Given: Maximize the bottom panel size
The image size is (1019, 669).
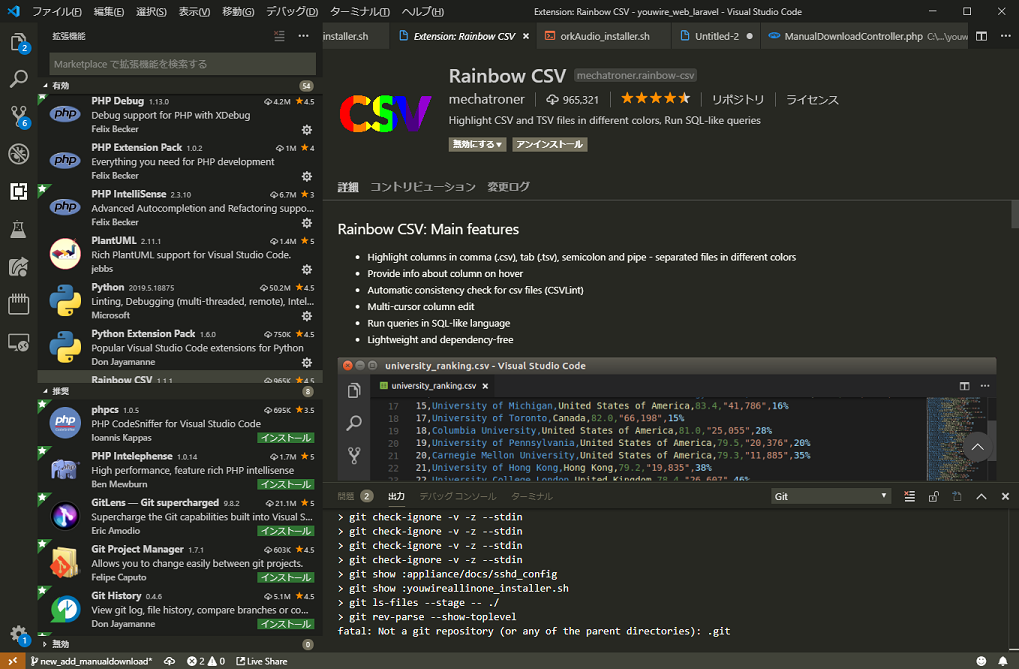Looking at the screenshot, I should 981,497.
